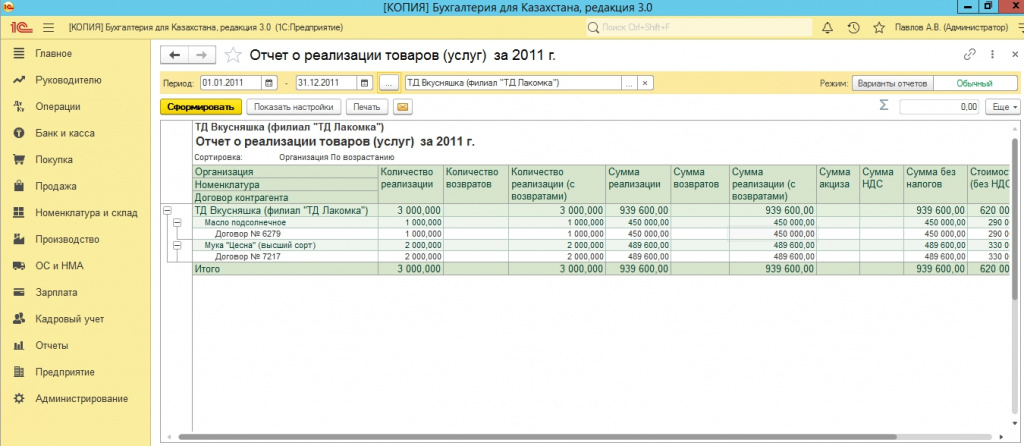Open Варианты отчетов

(893, 84)
